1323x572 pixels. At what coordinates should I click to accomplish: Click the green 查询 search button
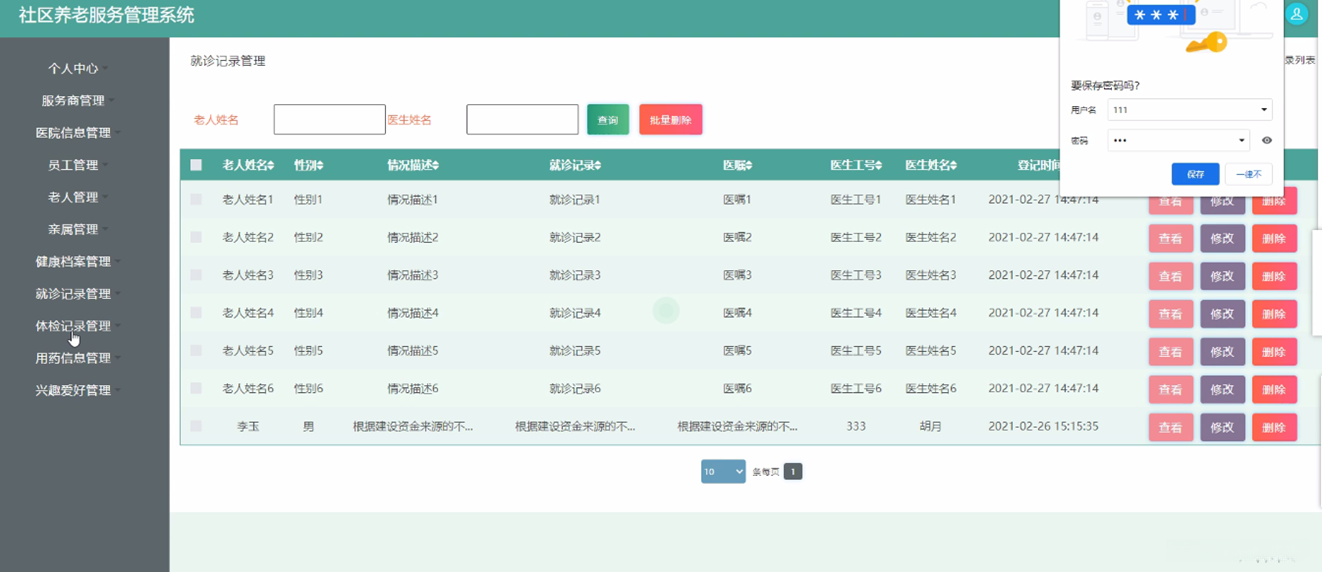coord(608,119)
